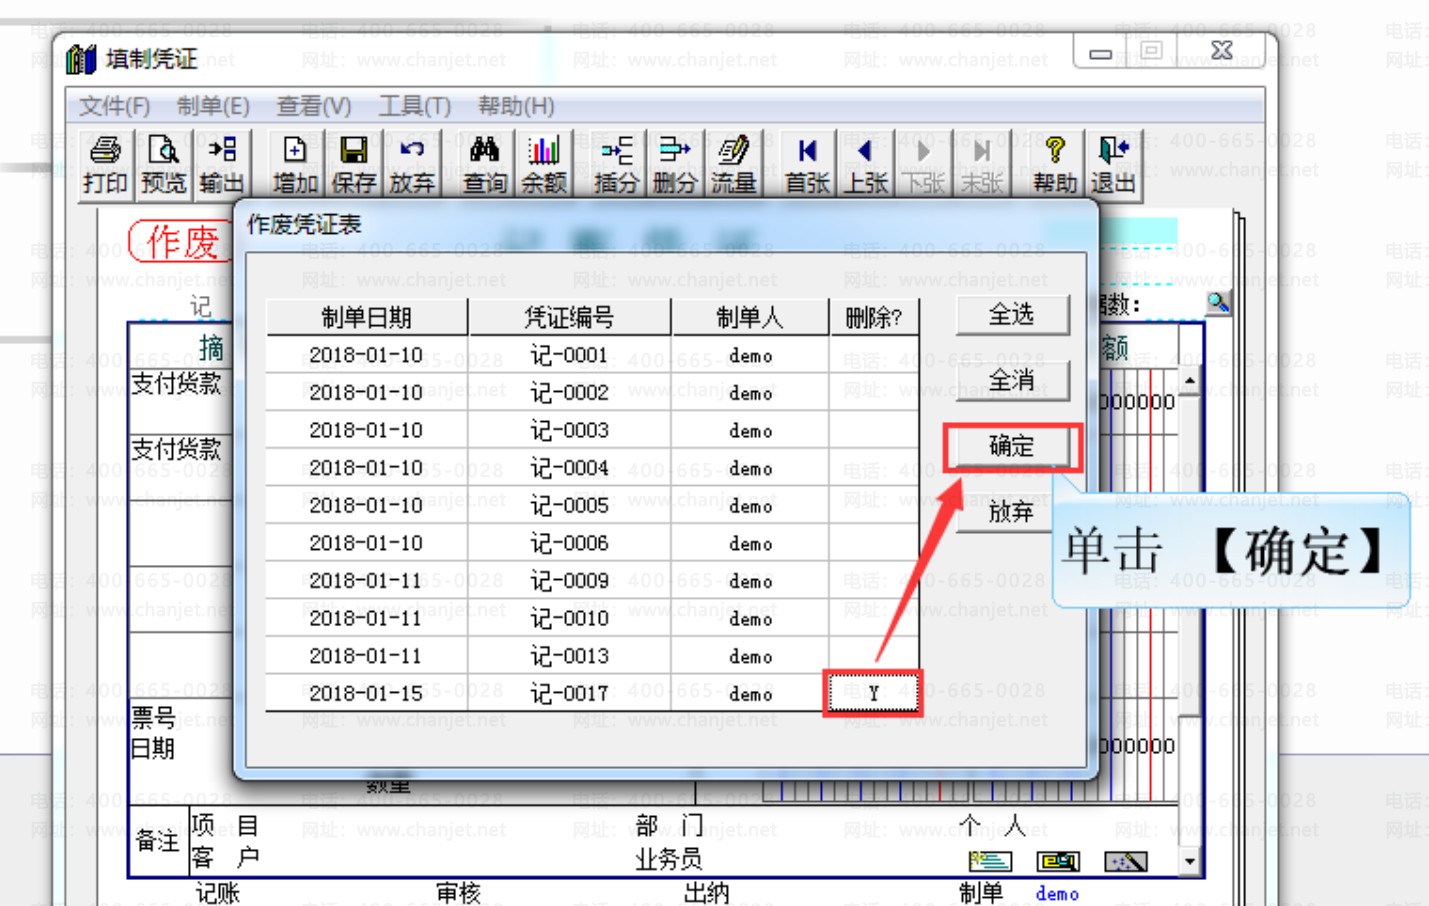Click the 打印 print toolbar icon
The image size is (1429, 906).
click(x=105, y=165)
